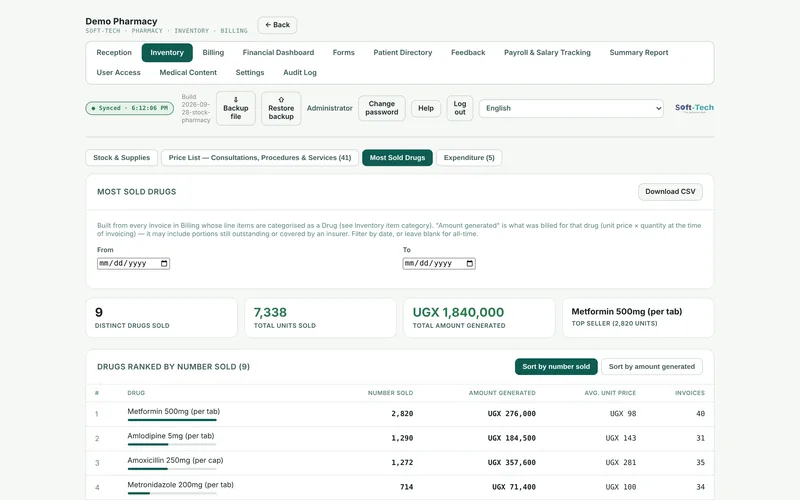Open Price List Consultations subtab
Viewport: 800px width, 500px height.
click(260, 158)
